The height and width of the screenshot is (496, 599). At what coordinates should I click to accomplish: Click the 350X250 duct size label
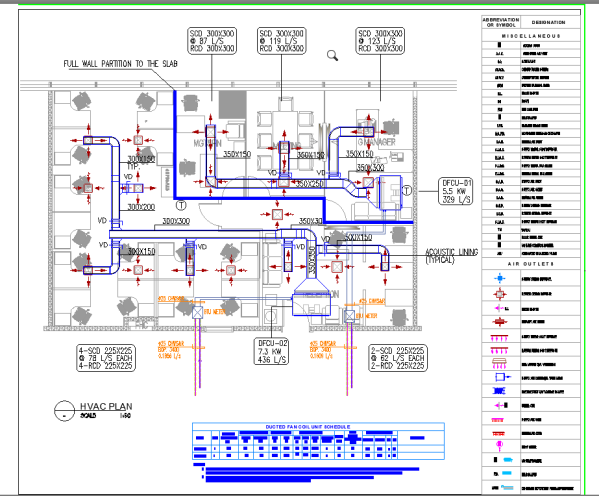pyautogui.click(x=310, y=184)
